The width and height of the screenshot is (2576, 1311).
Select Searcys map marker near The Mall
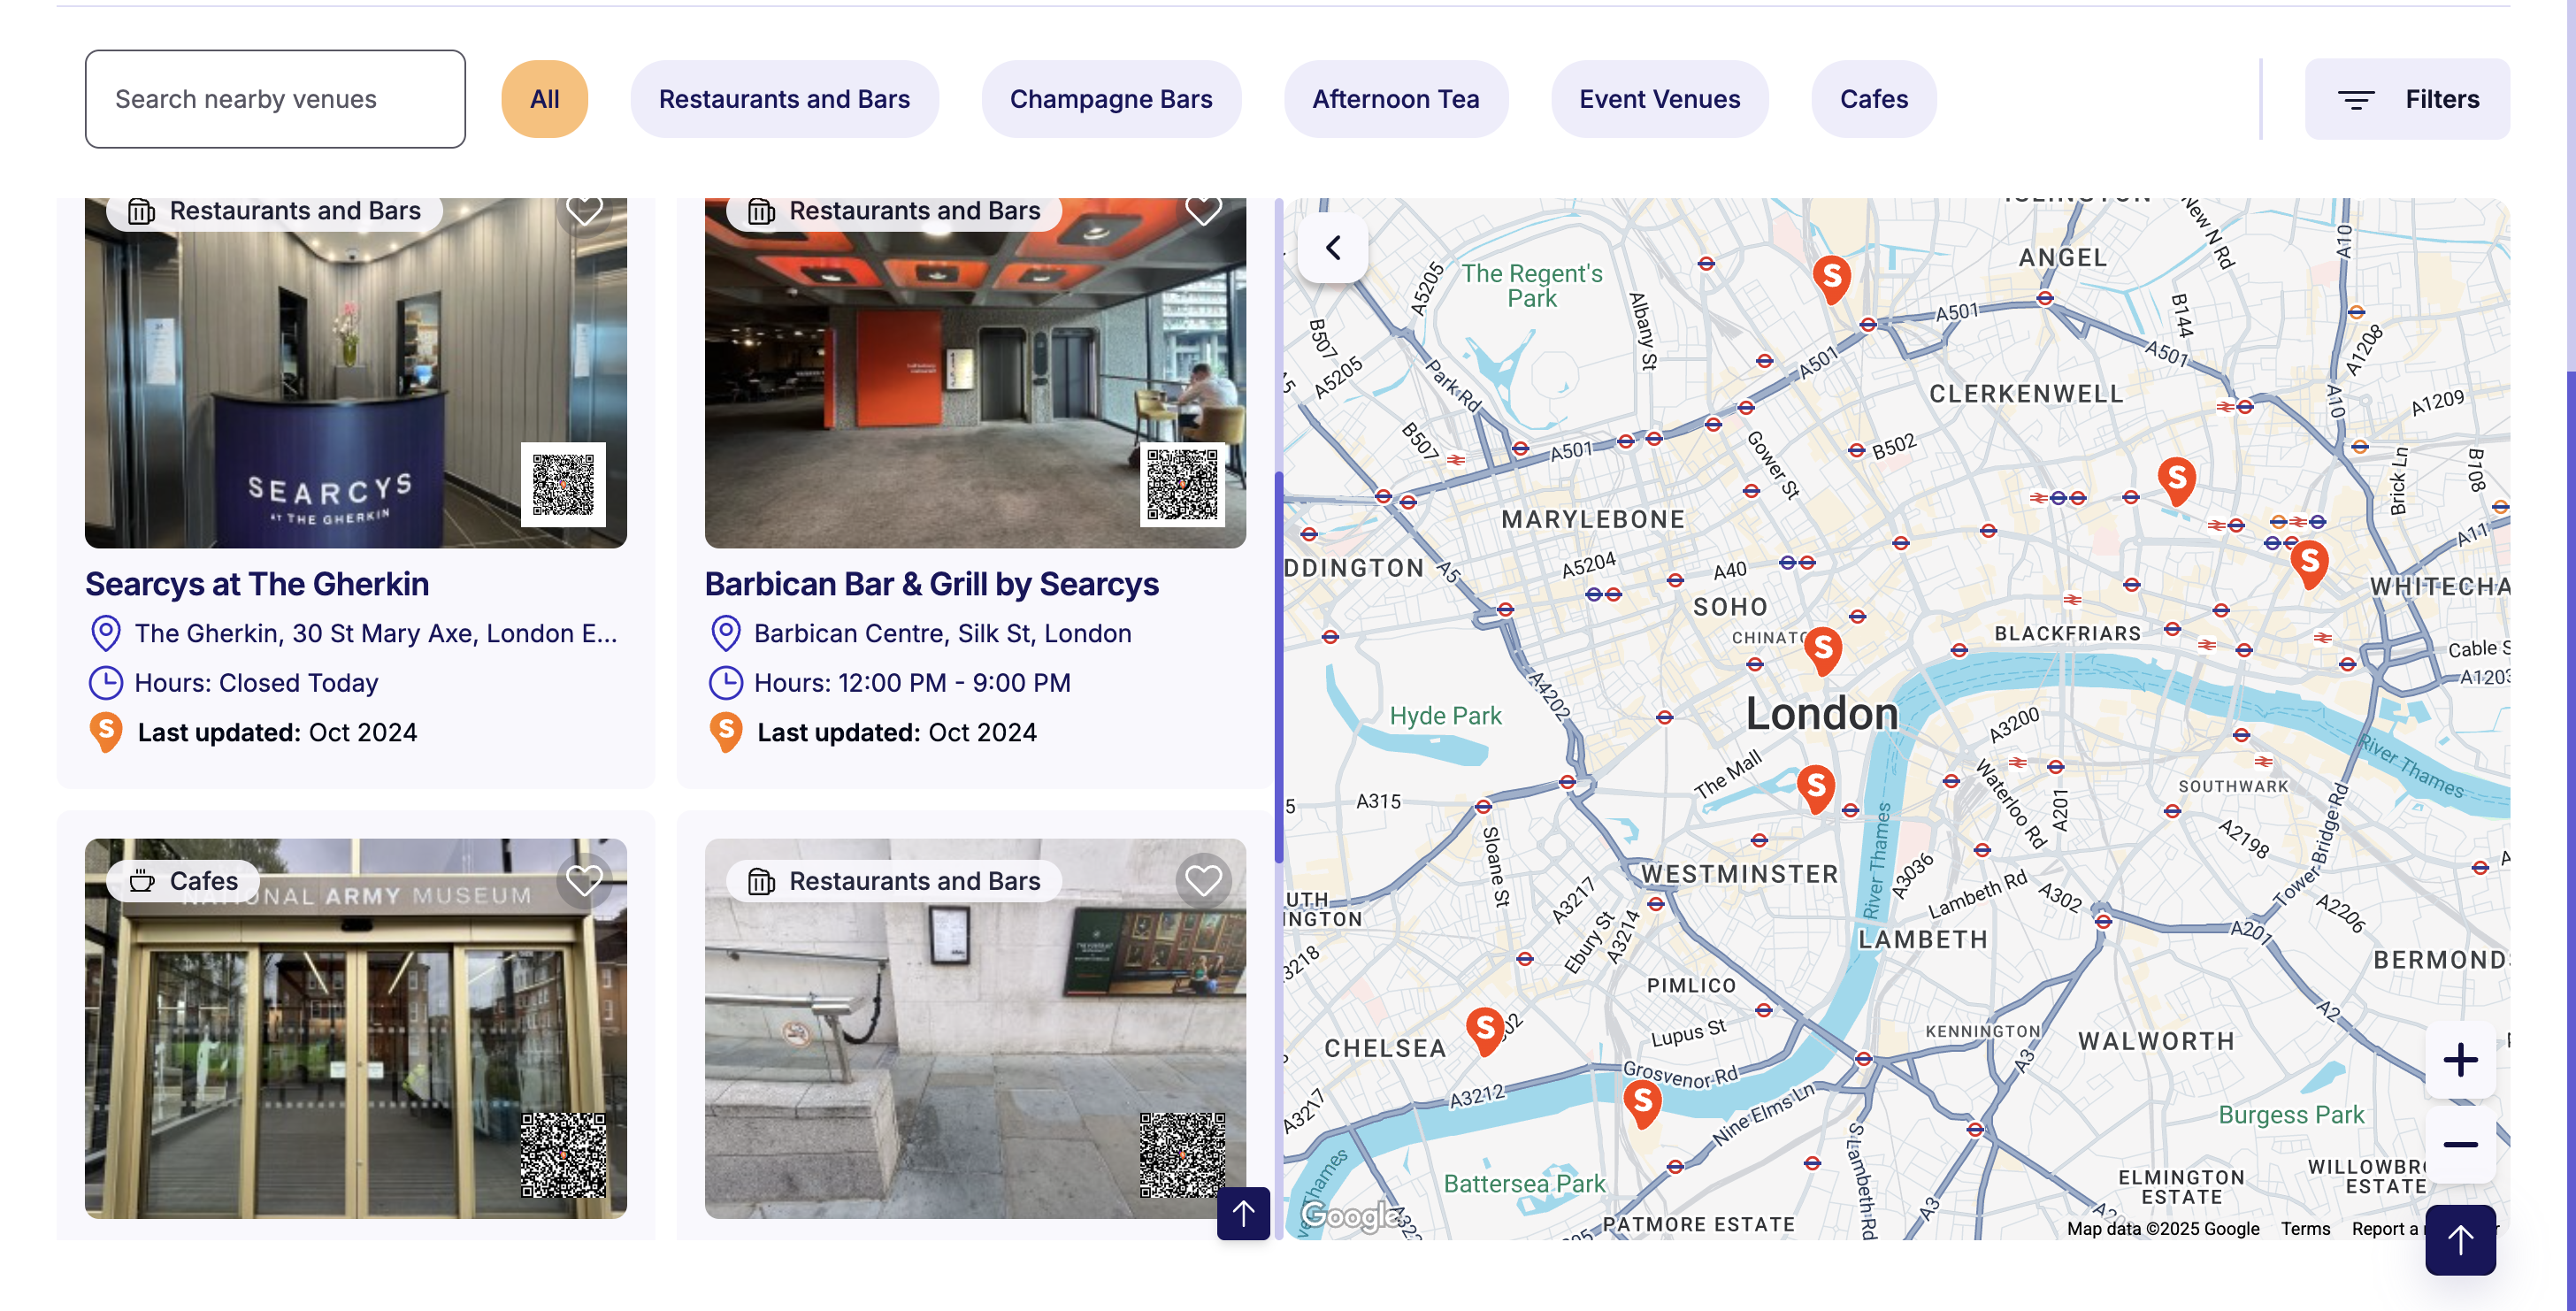click(x=1816, y=789)
